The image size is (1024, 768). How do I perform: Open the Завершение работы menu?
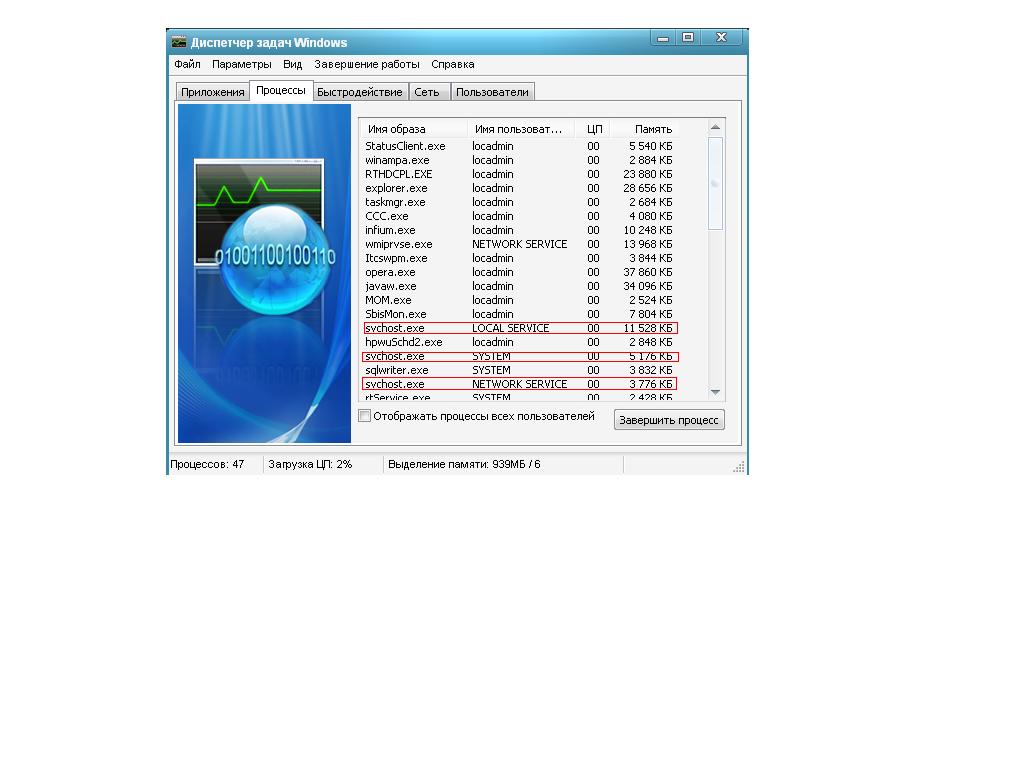366,64
